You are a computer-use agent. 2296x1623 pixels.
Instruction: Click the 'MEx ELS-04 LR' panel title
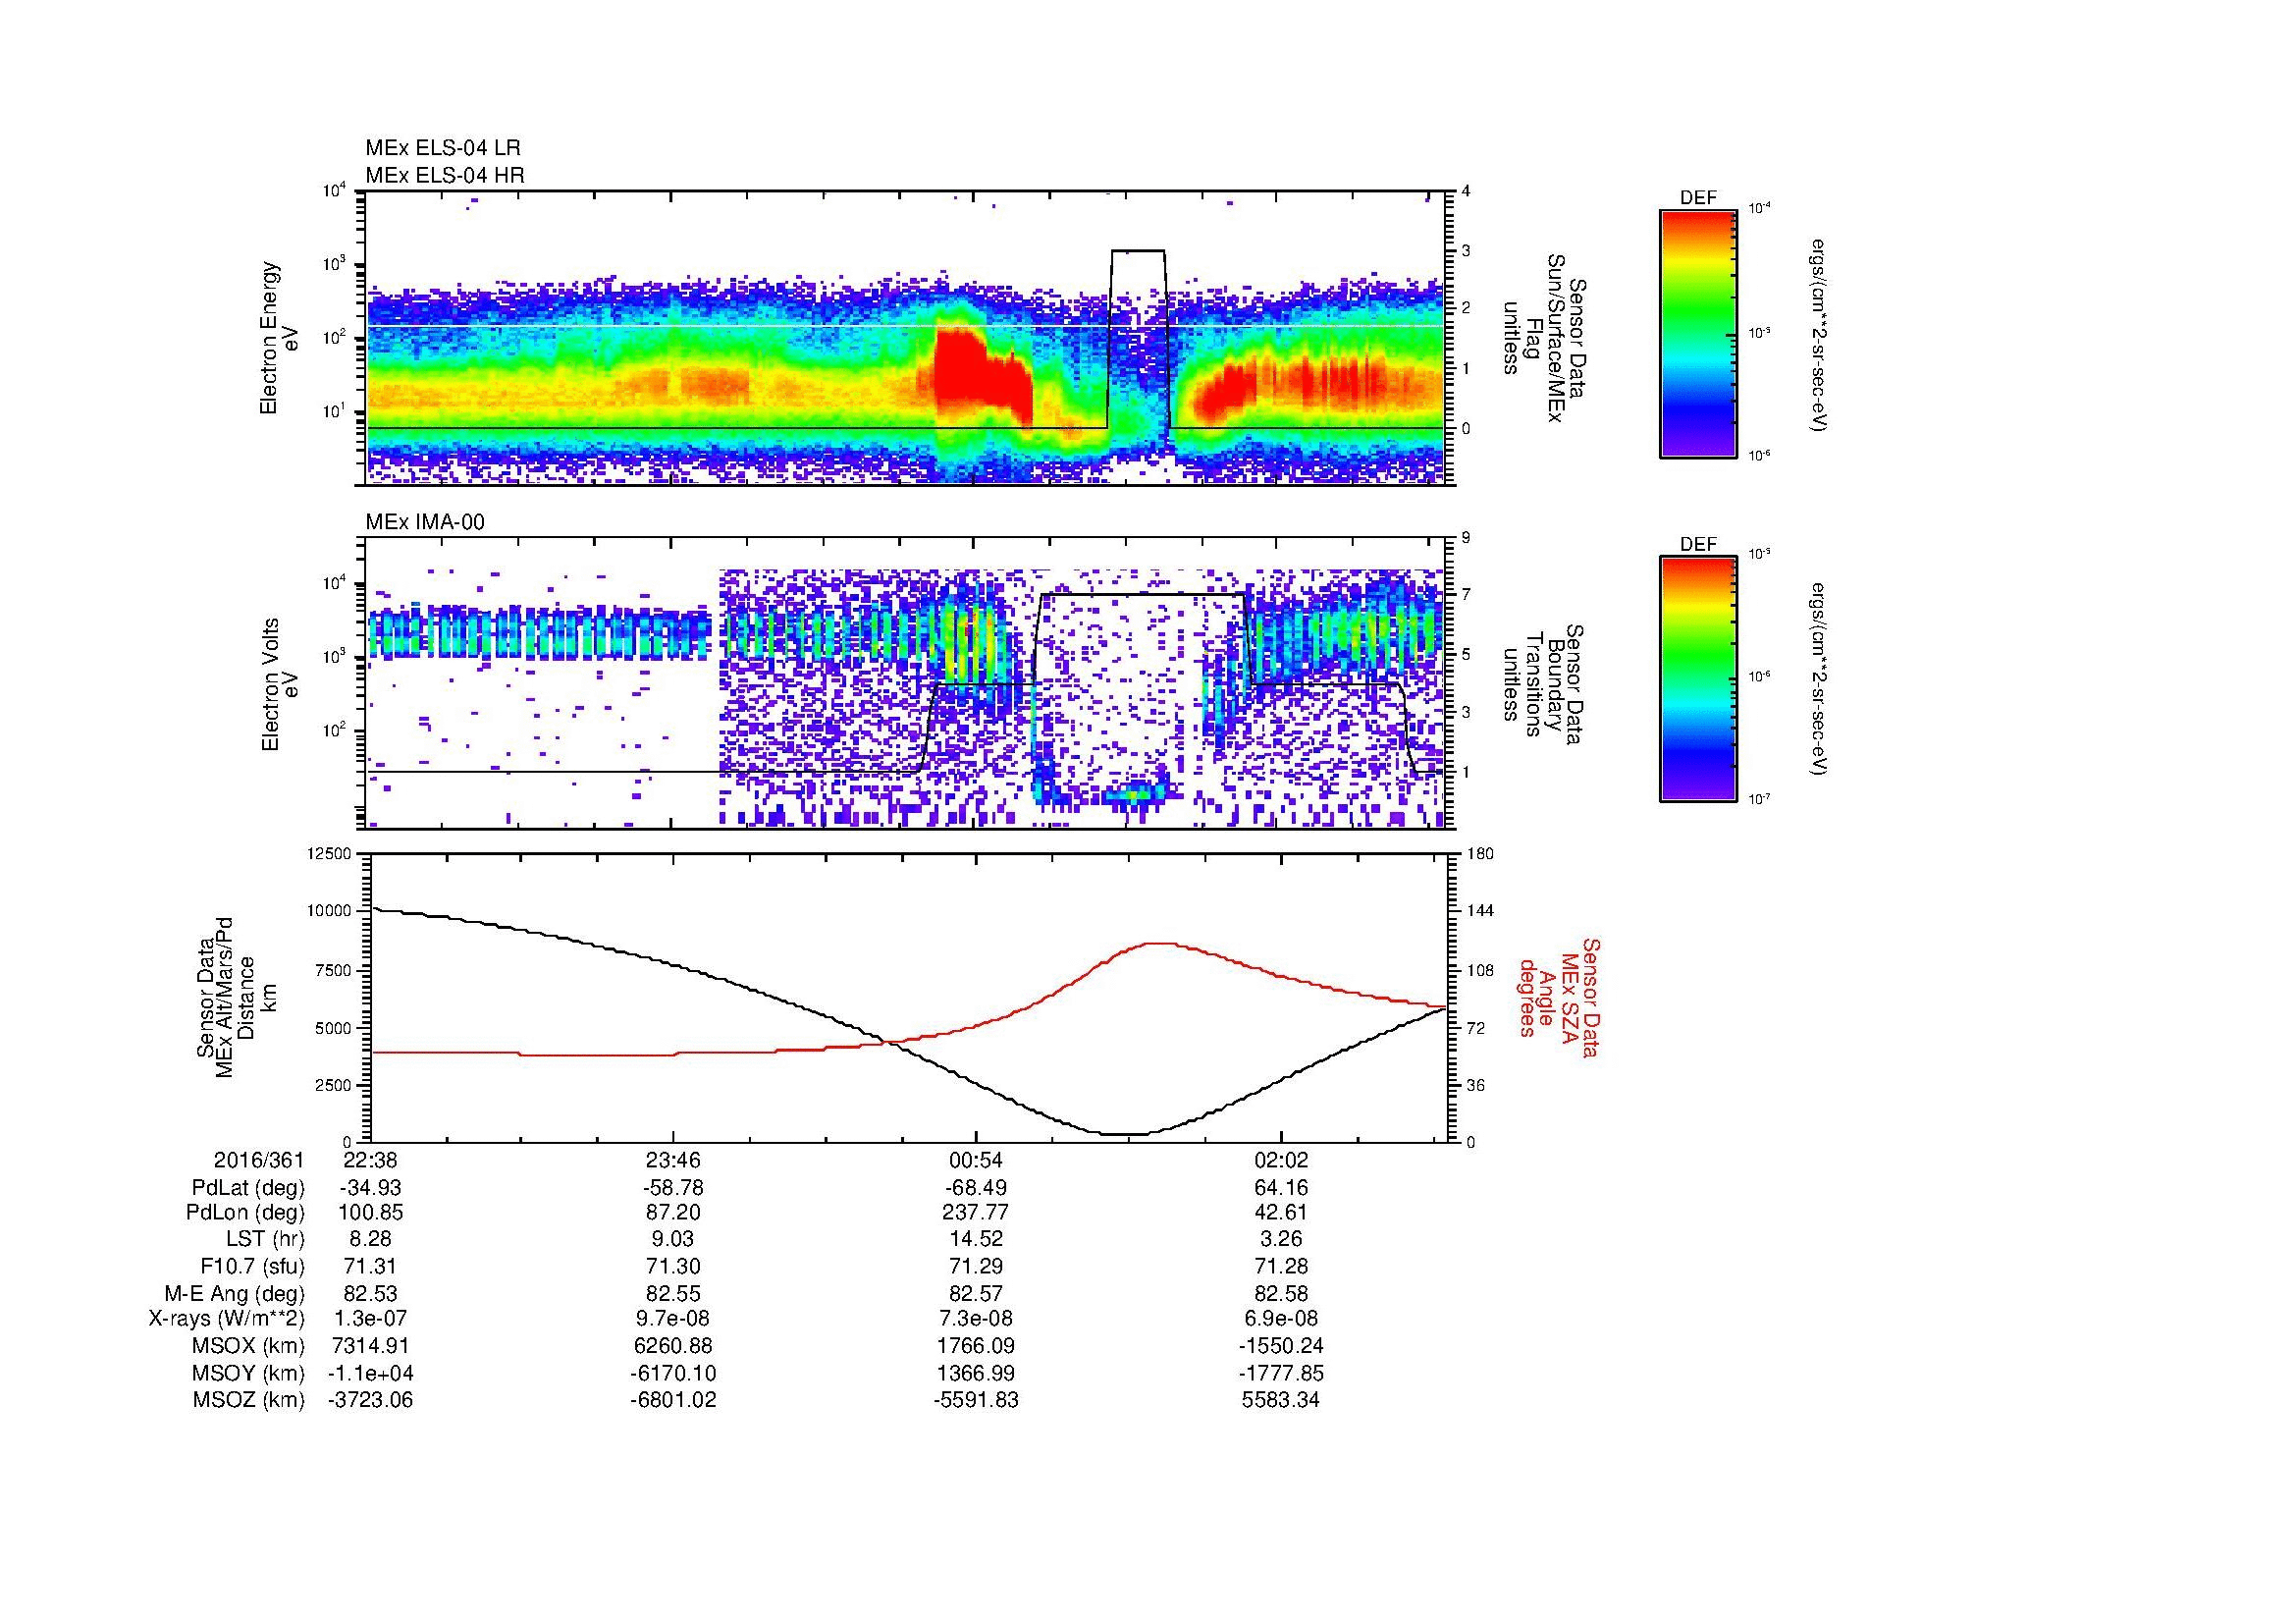(x=443, y=148)
